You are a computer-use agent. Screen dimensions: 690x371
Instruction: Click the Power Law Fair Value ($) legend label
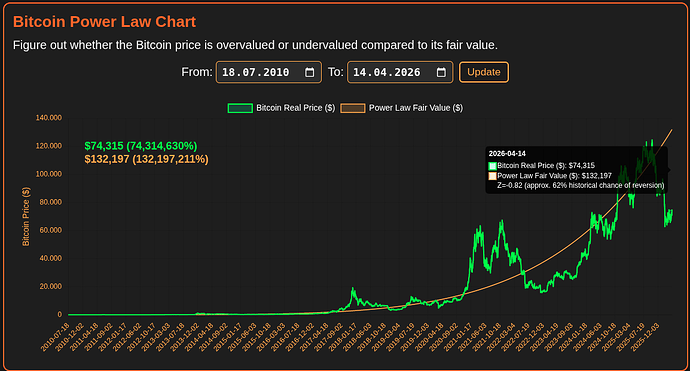[416, 108]
